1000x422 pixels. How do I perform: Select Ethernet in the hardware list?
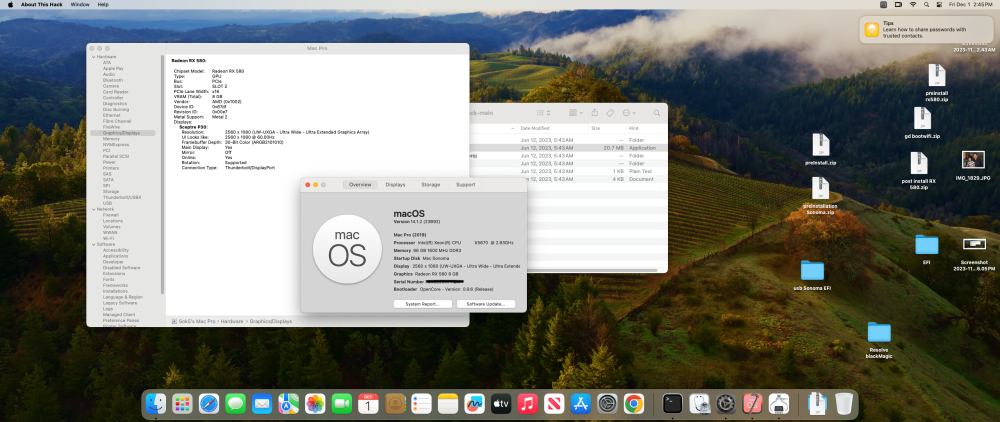pos(112,115)
